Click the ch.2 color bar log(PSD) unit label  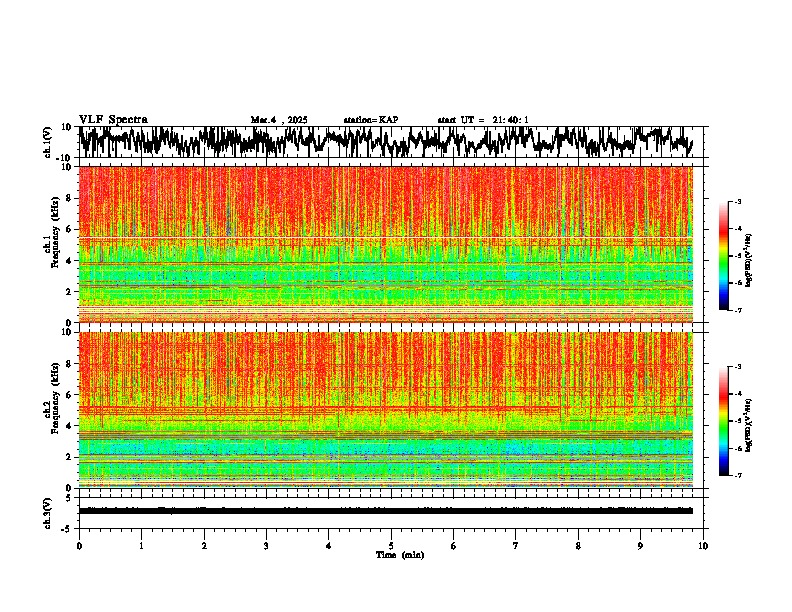pos(749,425)
